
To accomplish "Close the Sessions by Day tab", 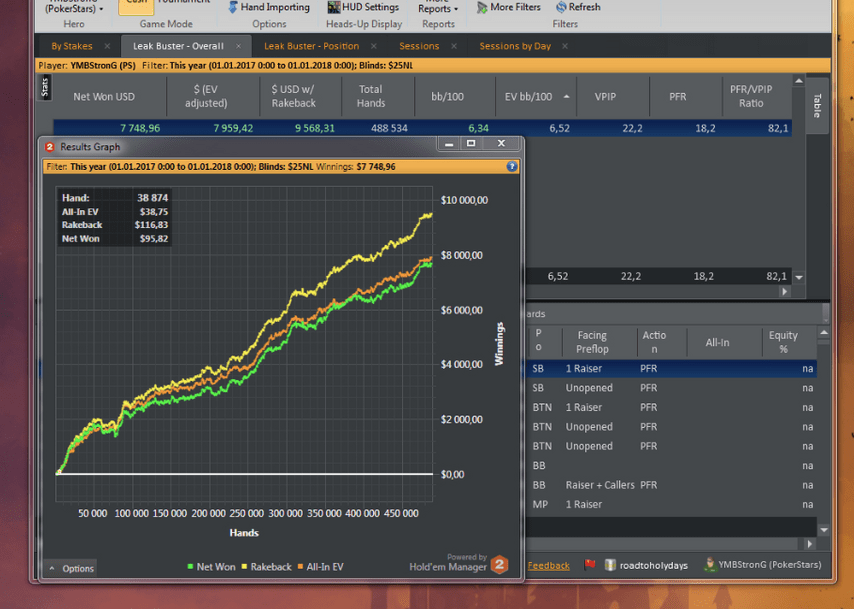I will click(x=565, y=46).
